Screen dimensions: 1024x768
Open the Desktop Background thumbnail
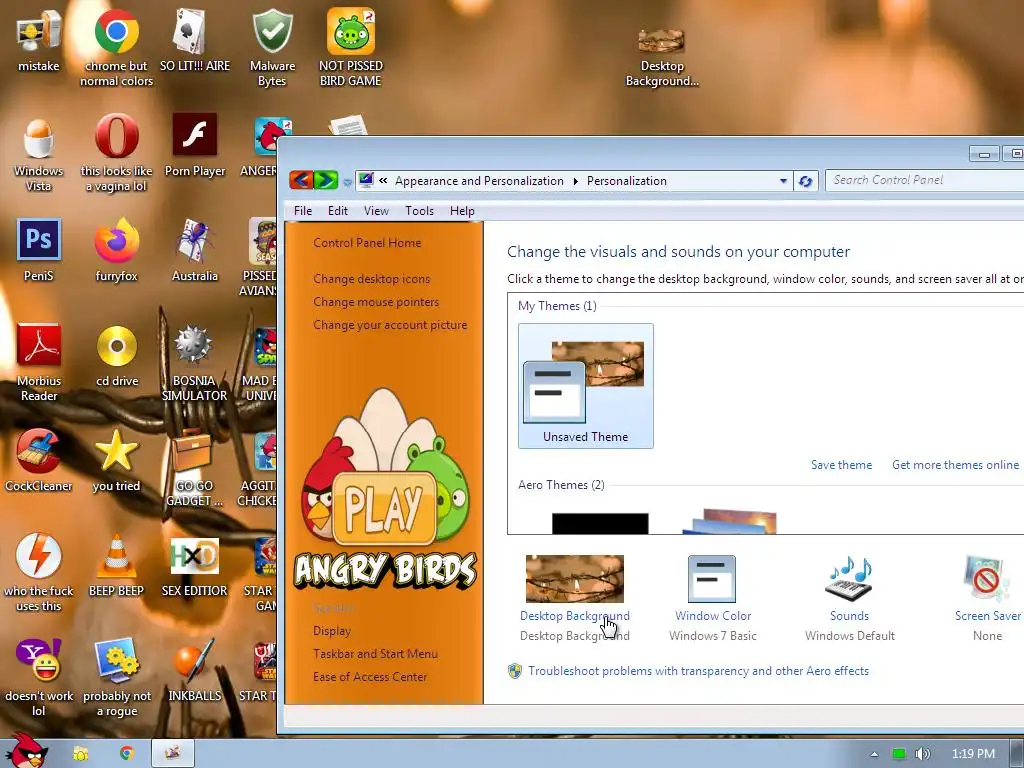[x=575, y=579]
